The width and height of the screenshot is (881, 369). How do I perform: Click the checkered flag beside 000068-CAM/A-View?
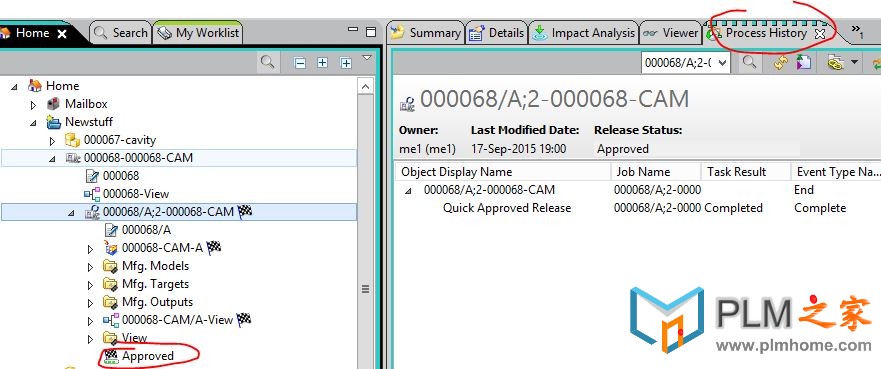(x=244, y=320)
